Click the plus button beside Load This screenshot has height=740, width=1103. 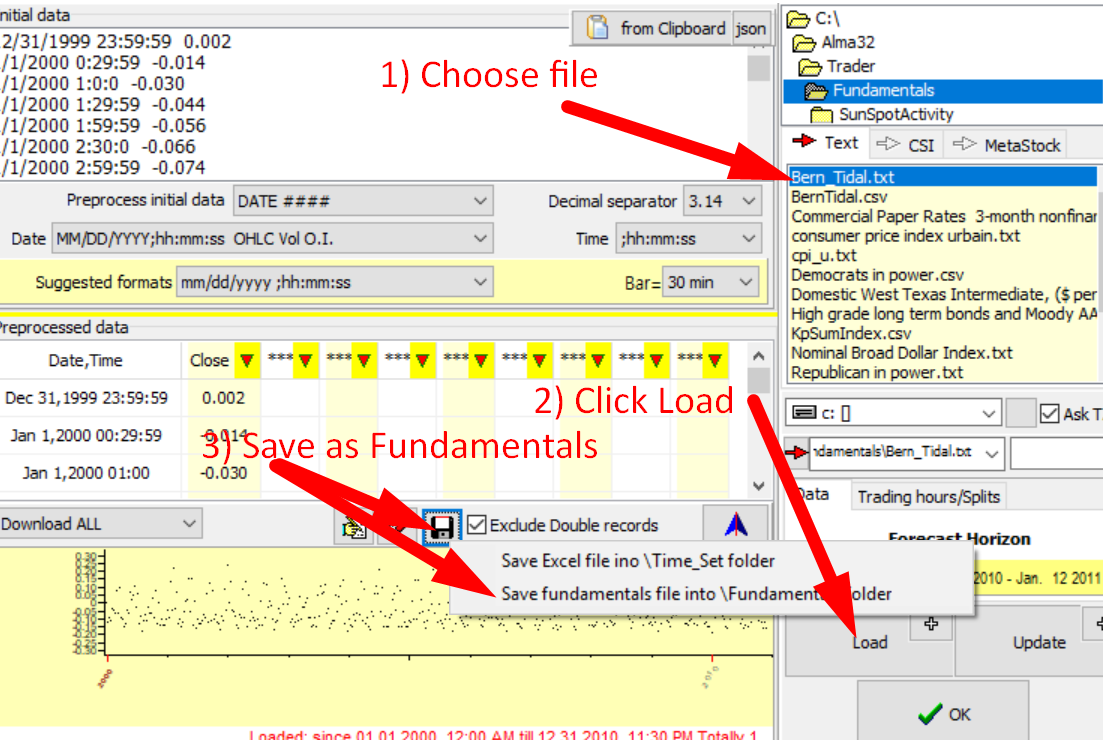click(x=932, y=623)
